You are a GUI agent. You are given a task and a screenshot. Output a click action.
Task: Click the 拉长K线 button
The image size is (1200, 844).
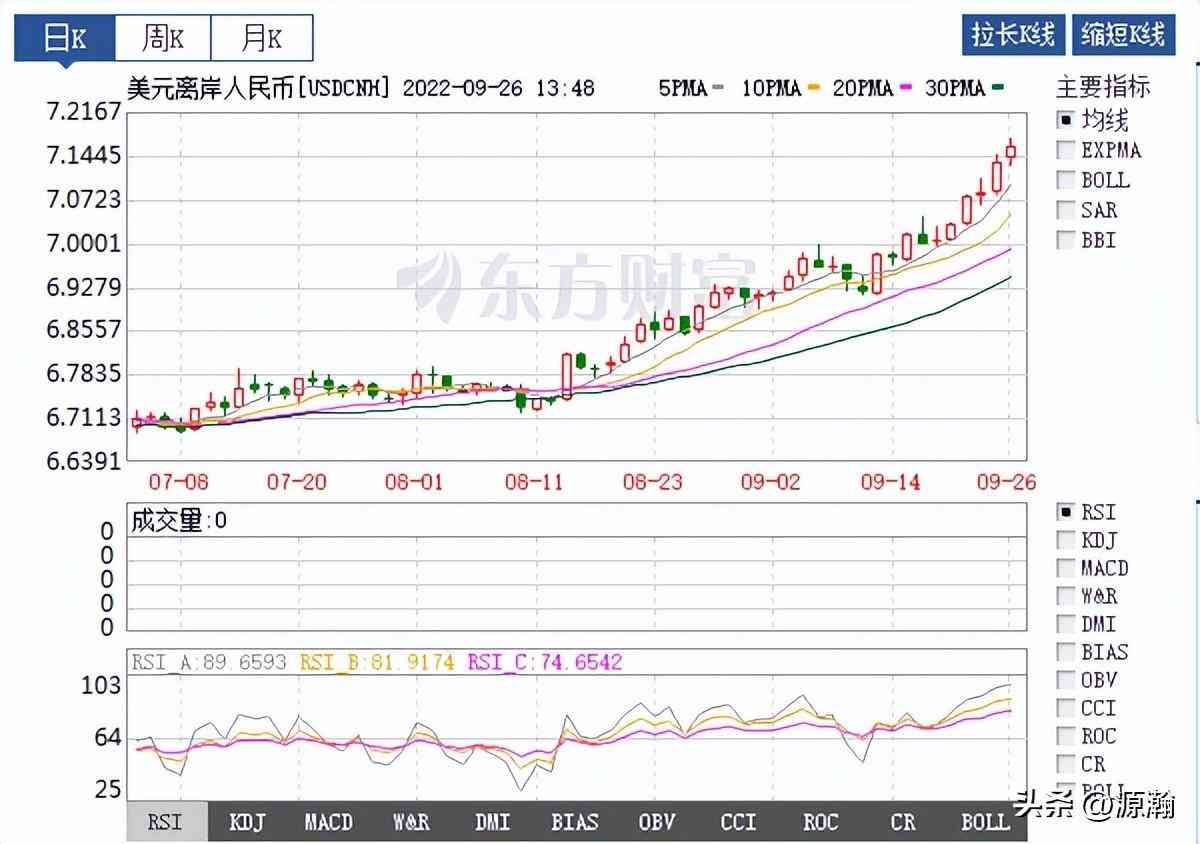1013,35
